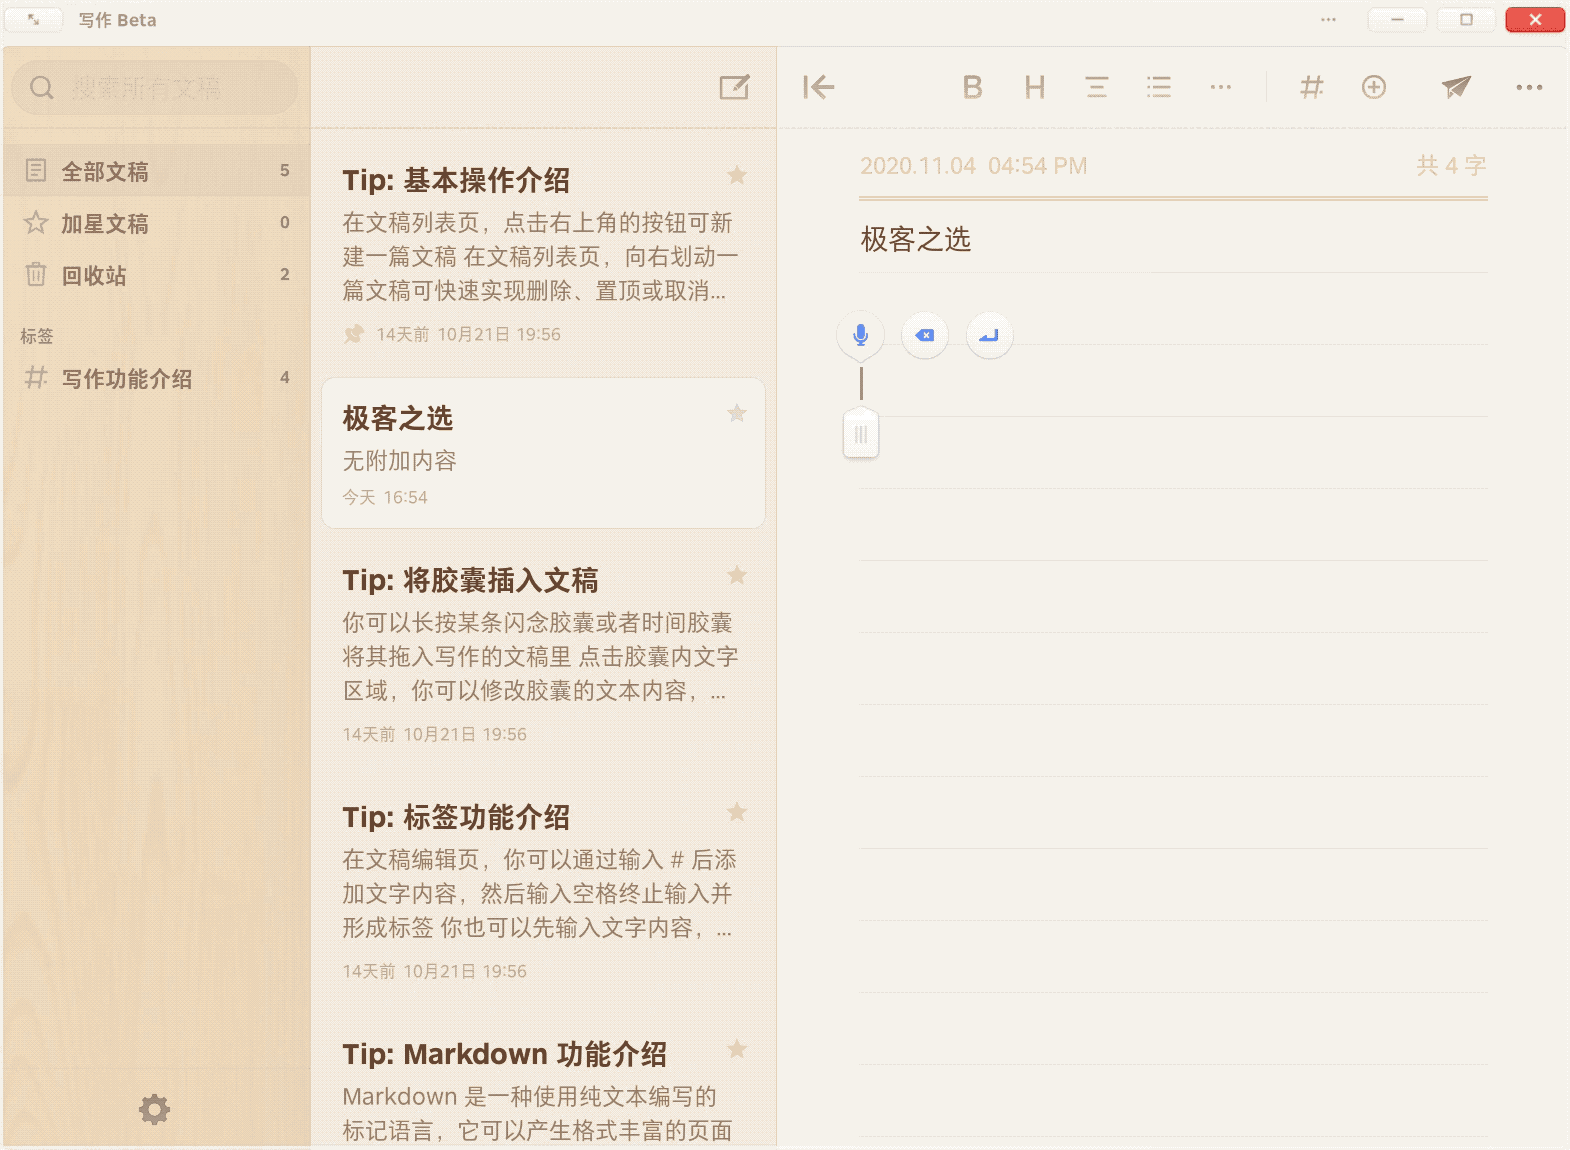Click the word count 共 4 字
Screen dimensions: 1570x1150
point(1451,166)
